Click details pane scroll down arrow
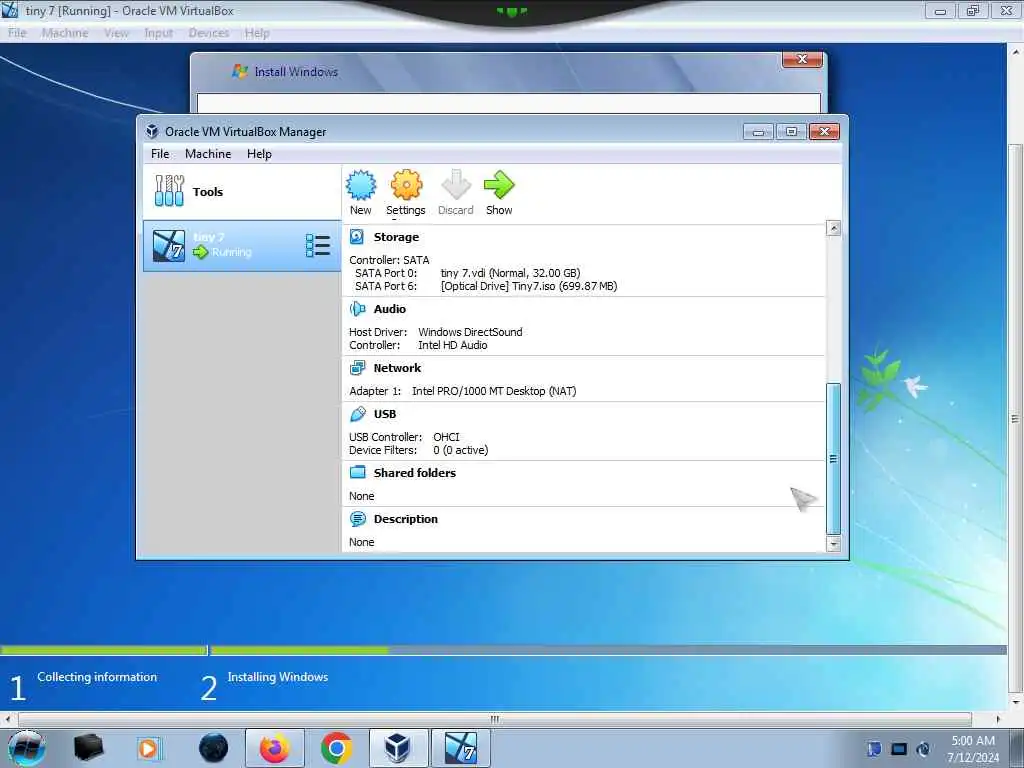The image size is (1024, 768). pyautogui.click(x=833, y=543)
